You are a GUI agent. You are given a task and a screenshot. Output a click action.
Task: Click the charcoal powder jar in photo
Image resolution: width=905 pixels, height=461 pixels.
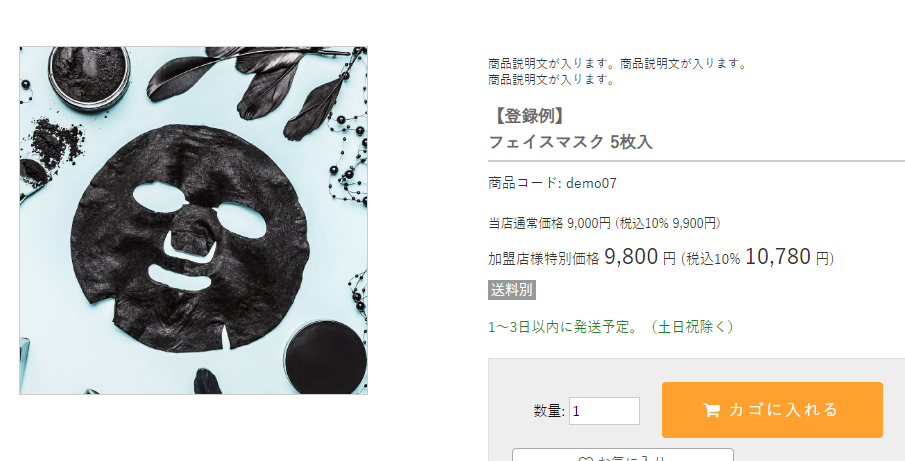tap(88, 76)
